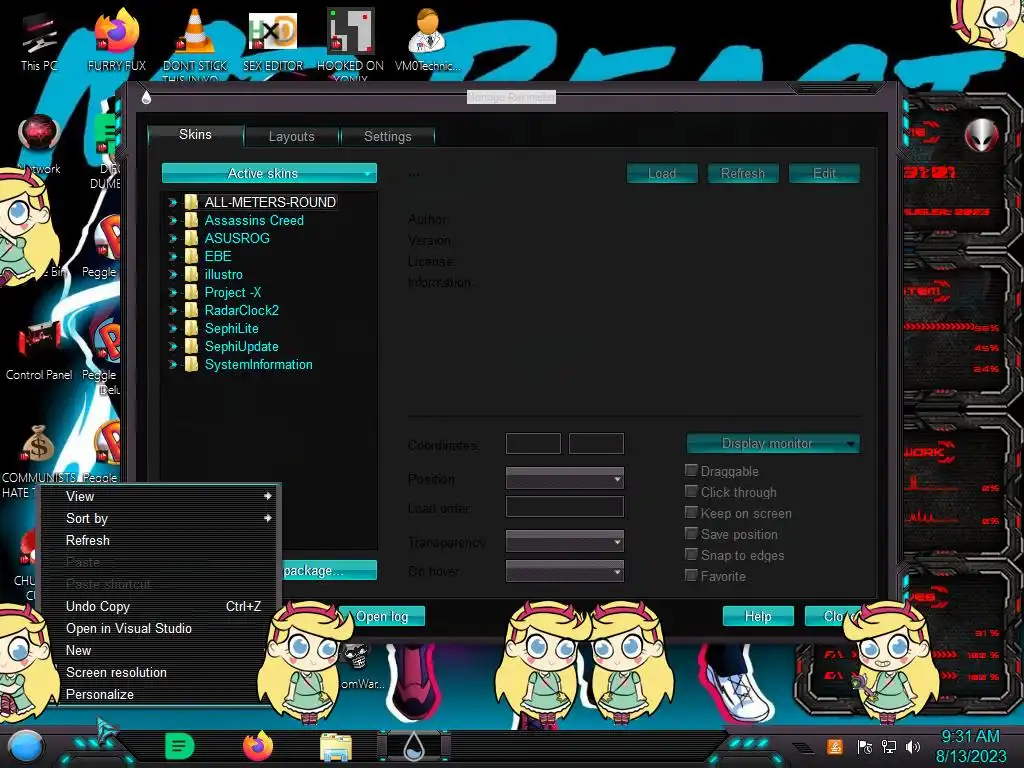Expand the EBE tree arrow

(x=172, y=257)
